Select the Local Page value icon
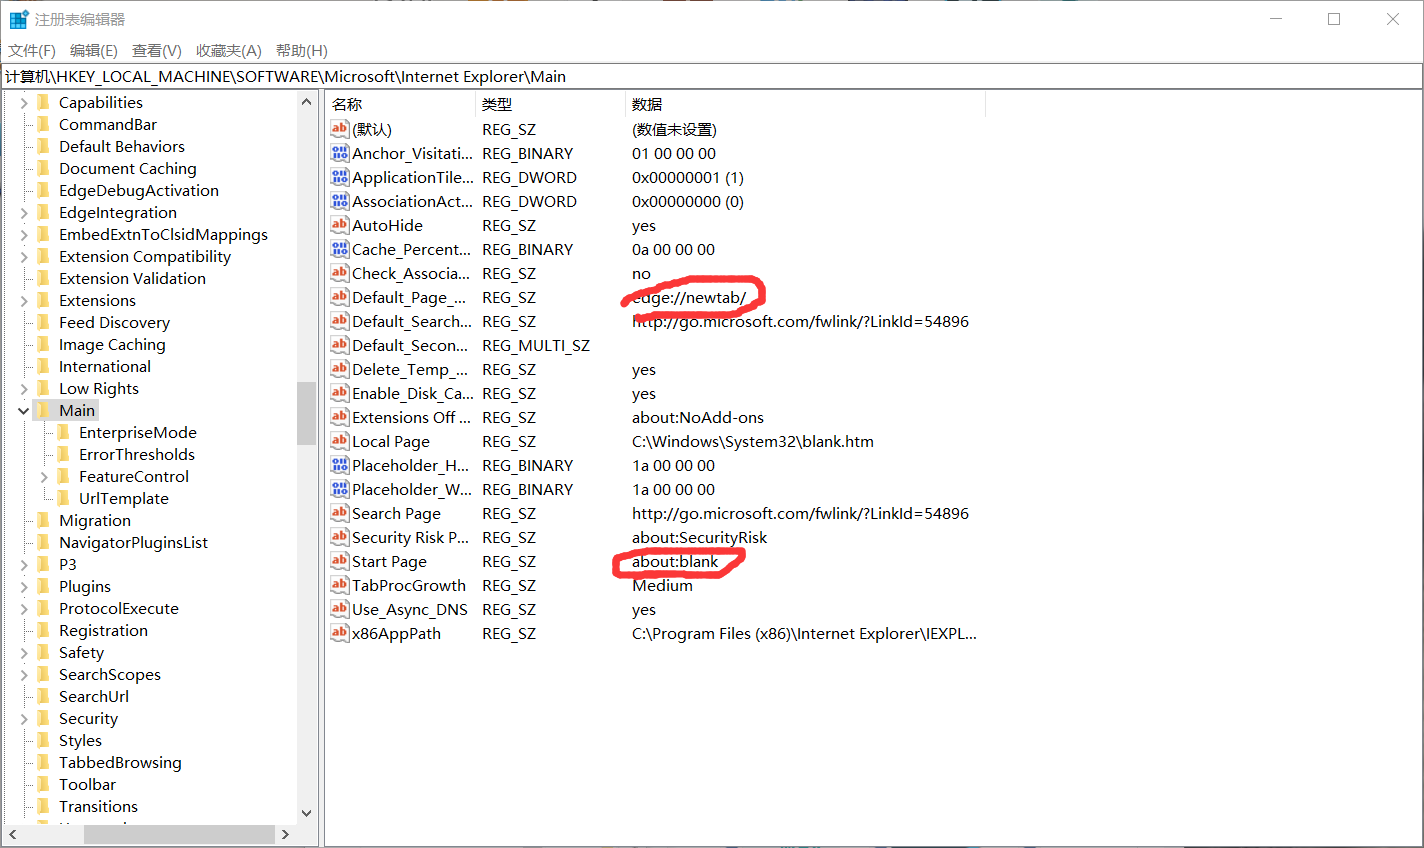 tap(340, 441)
